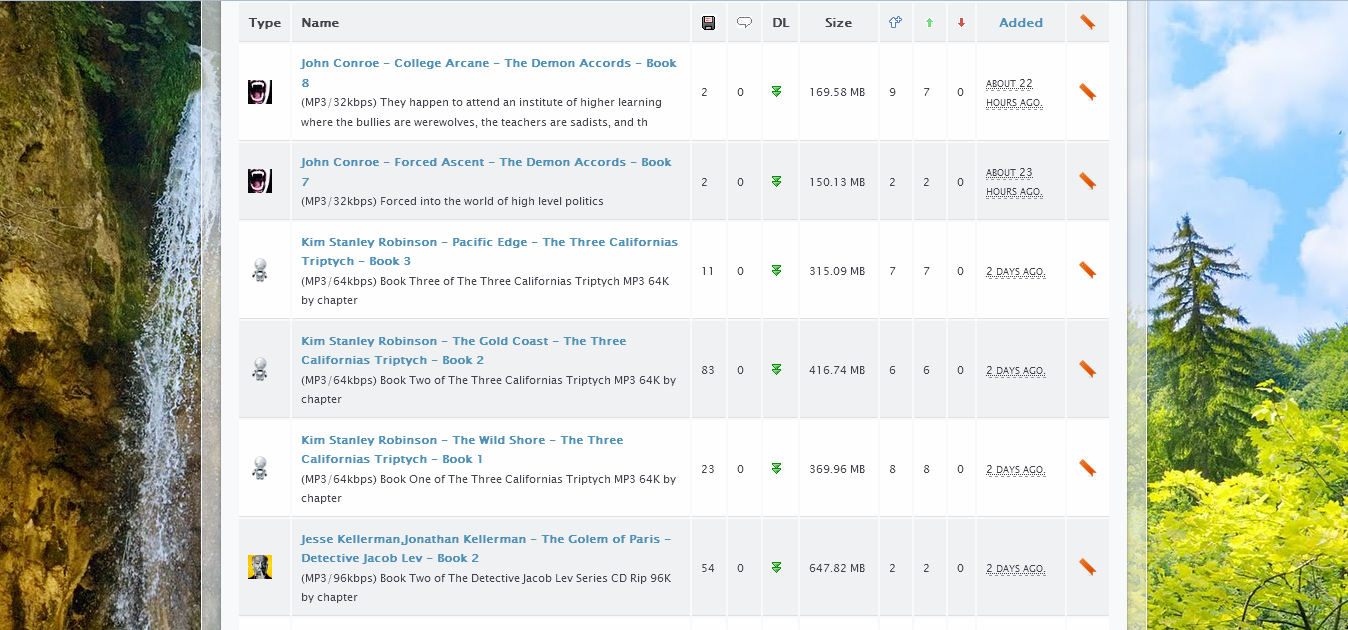This screenshot has height=630, width=1348.
Task: Click the DL column header
Action: click(781, 22)
